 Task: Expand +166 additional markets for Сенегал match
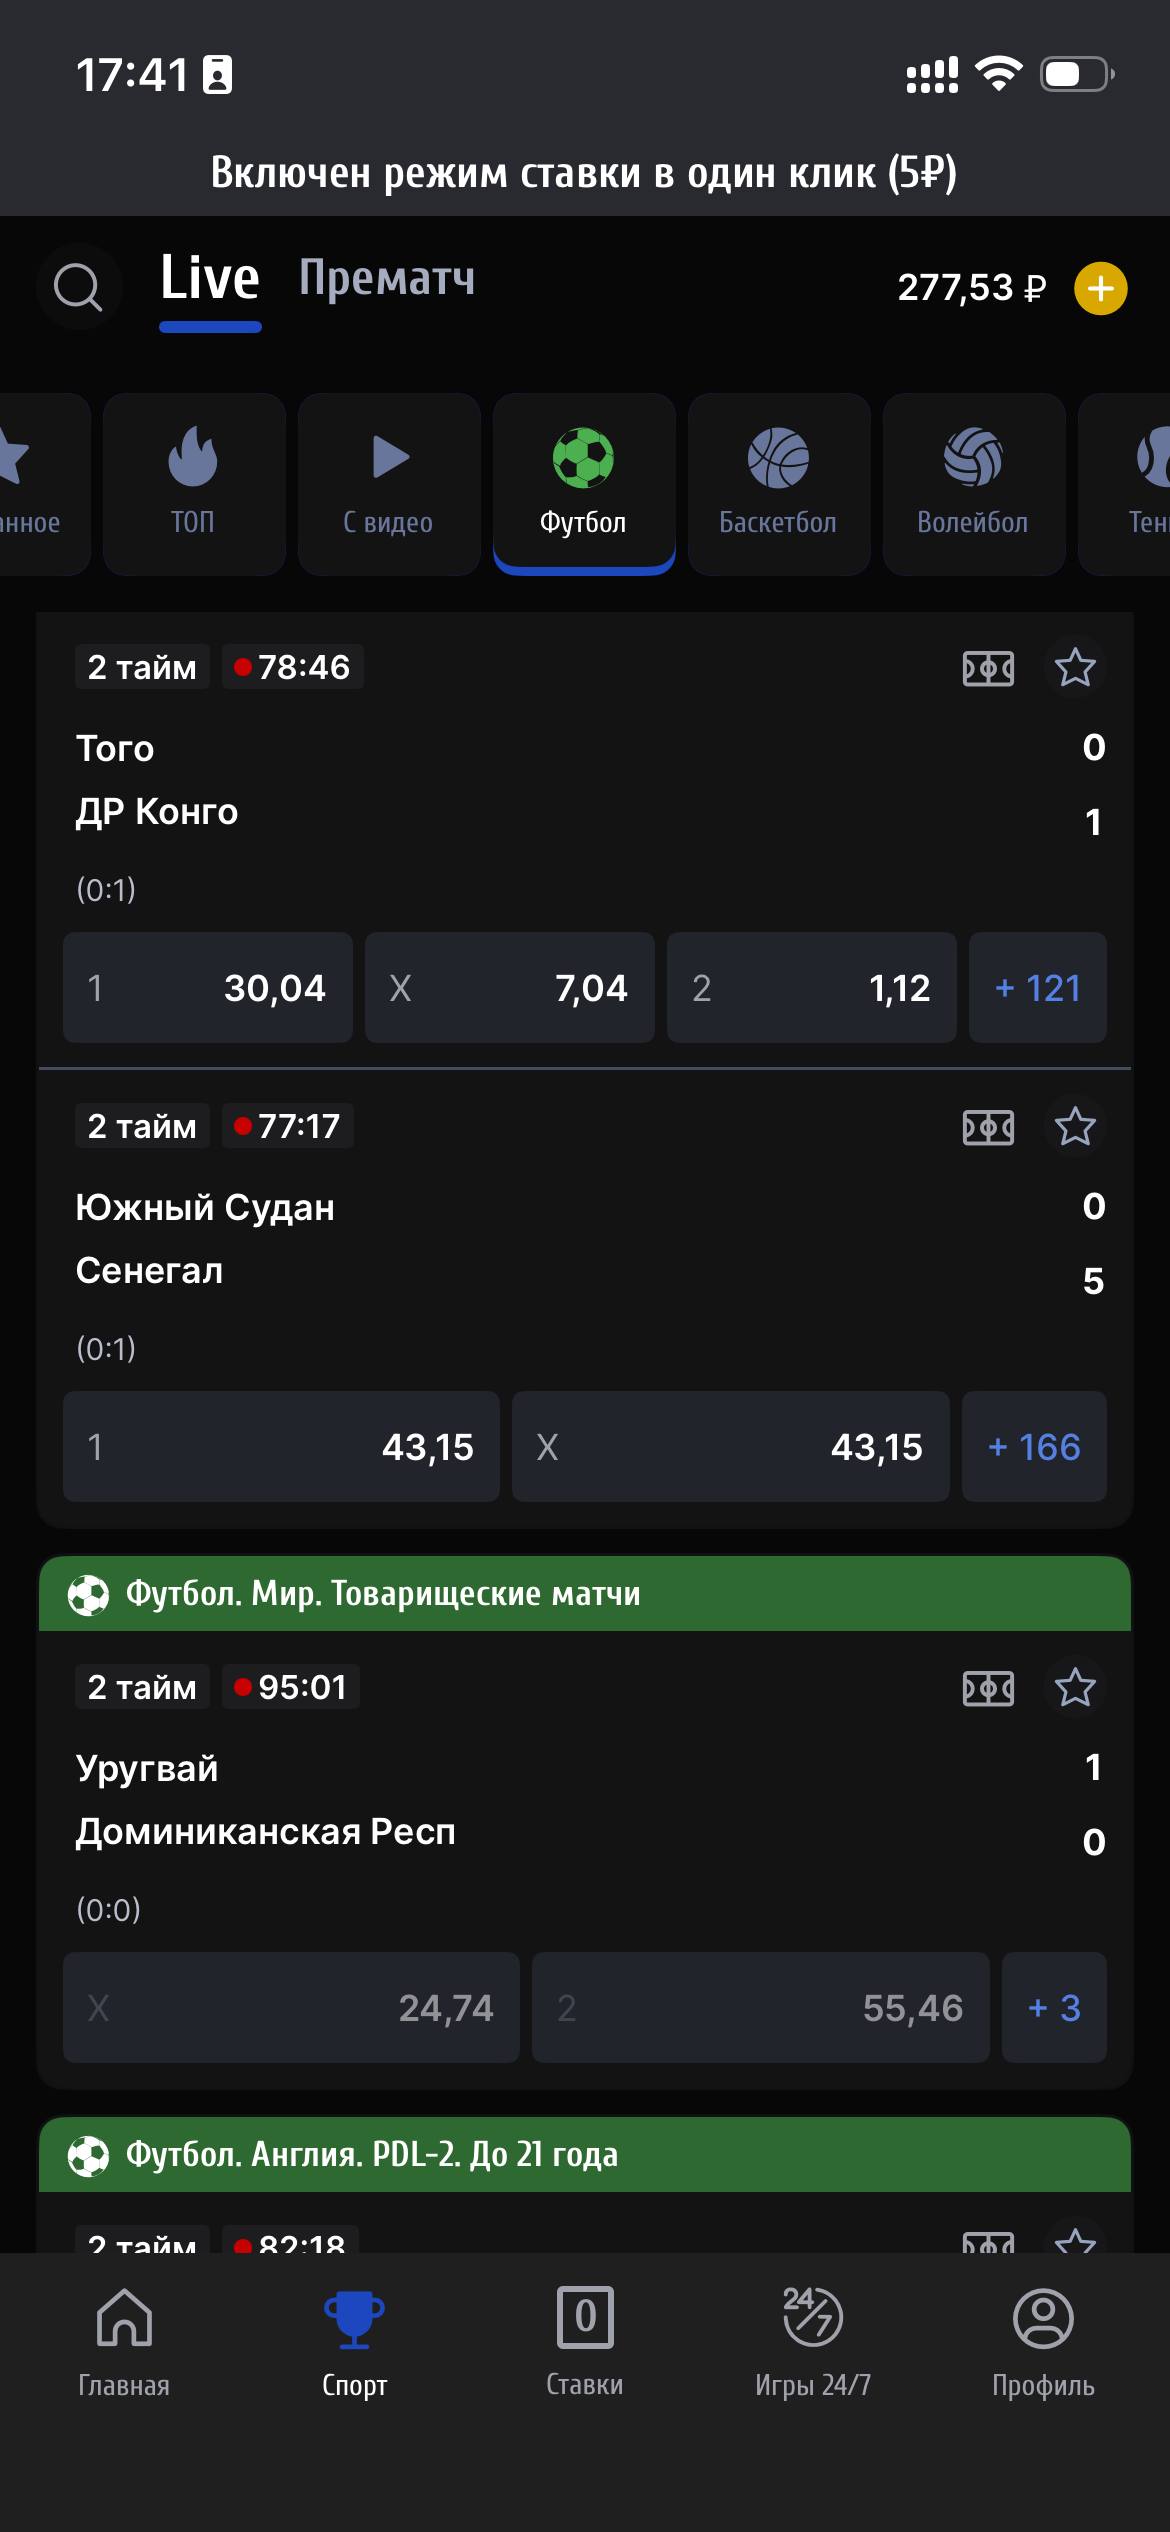1034,1447
